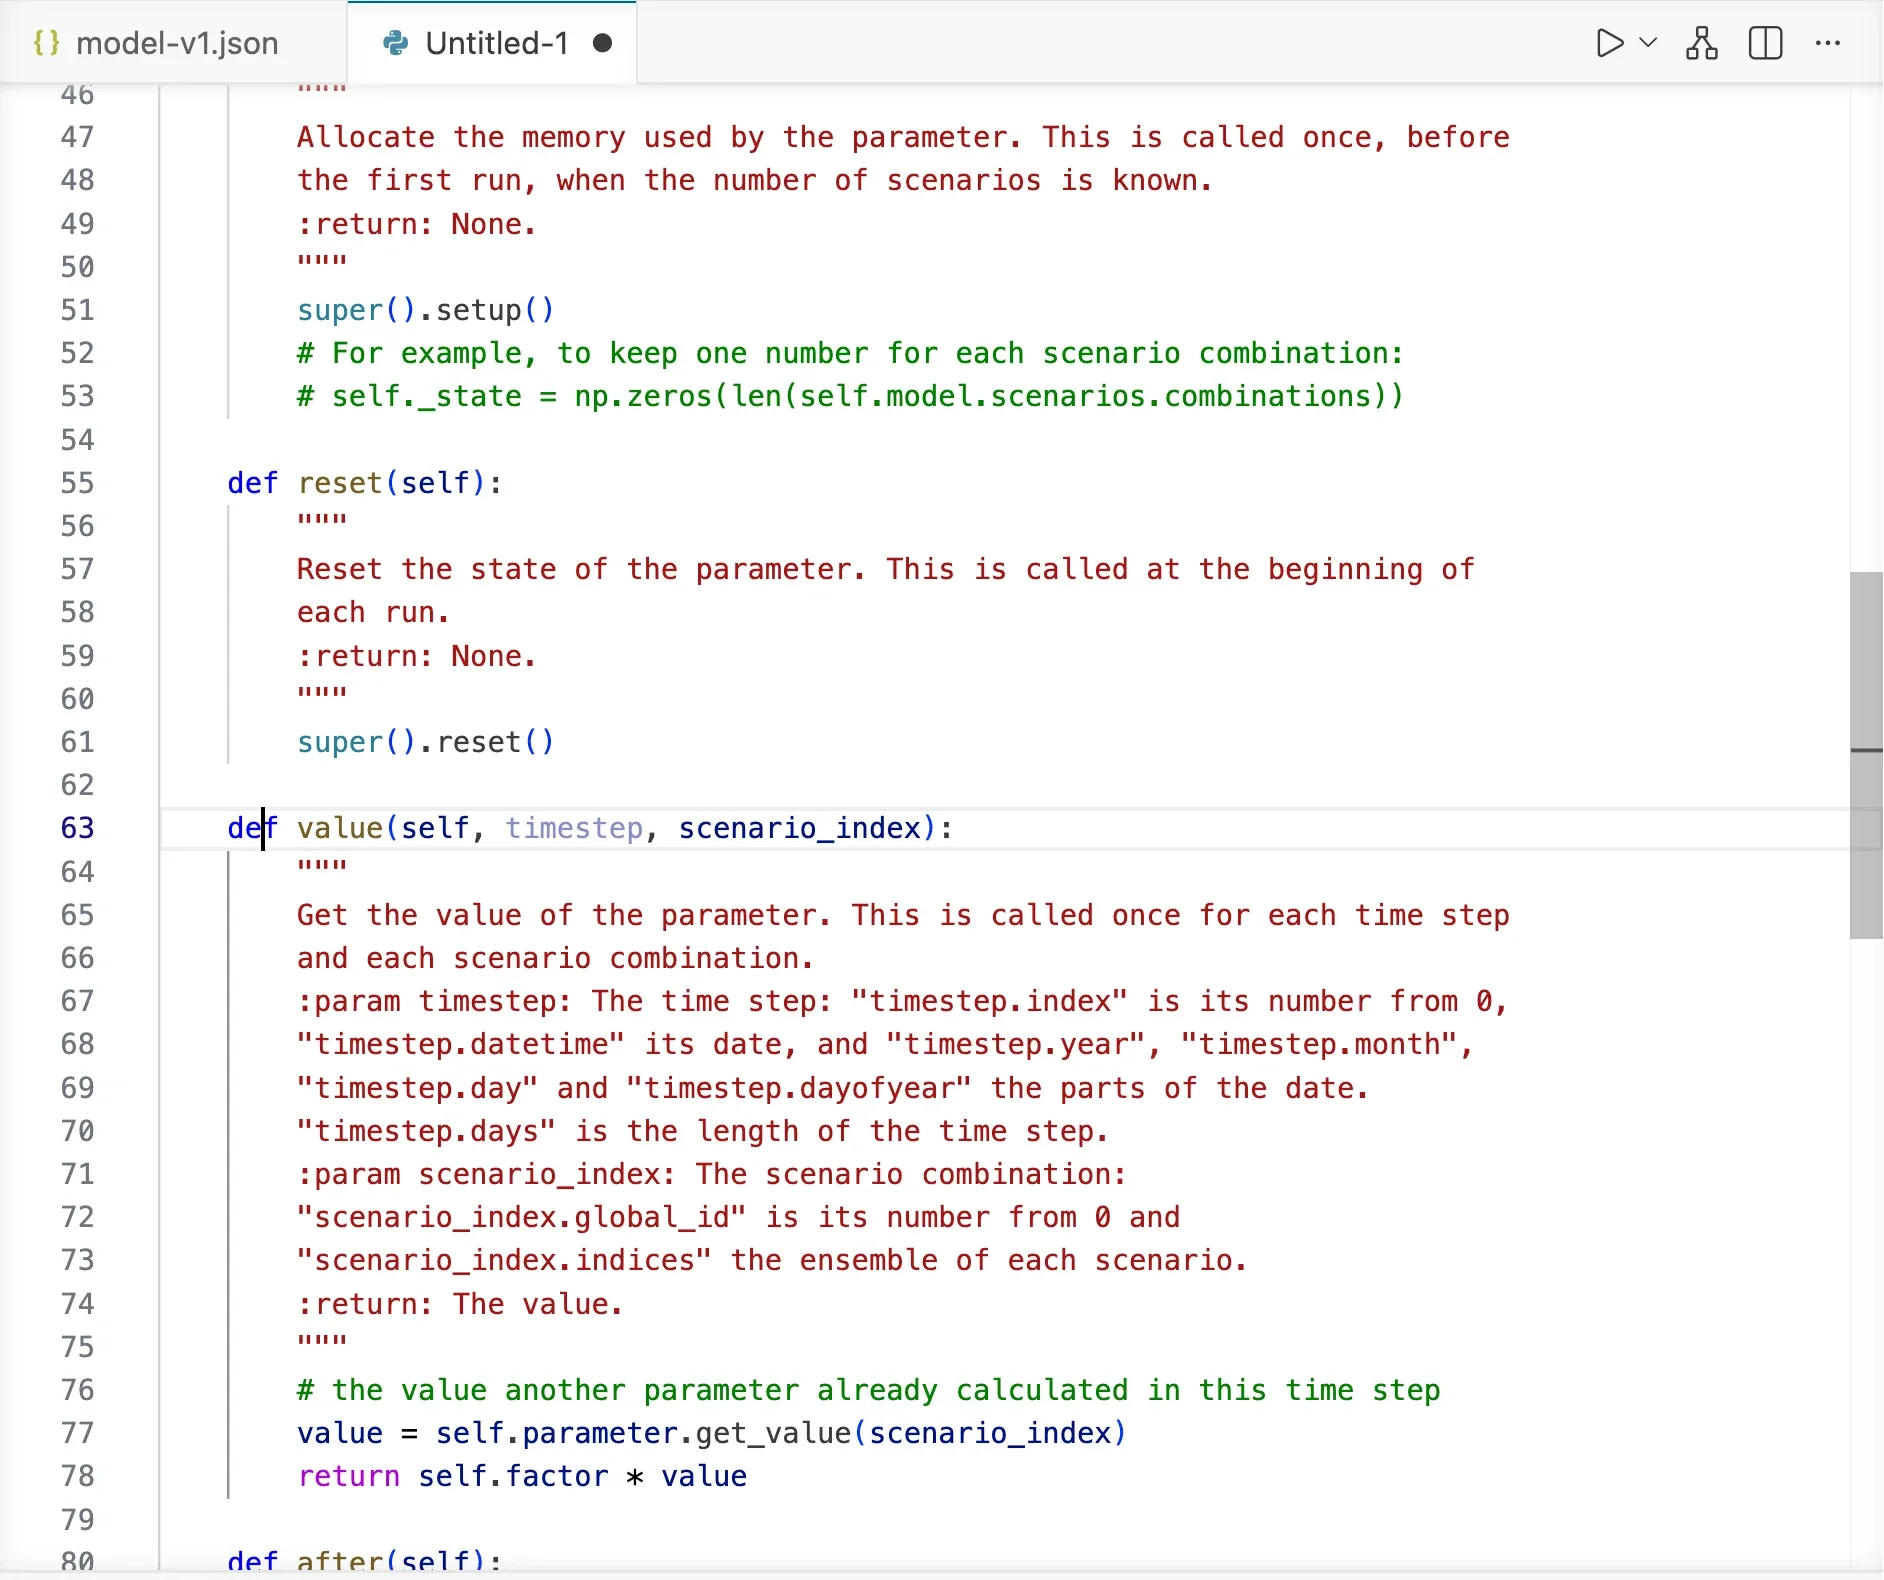The height and width of the screenshot is (1580, 1884).
Task: Click 'return self.factor * value' line
Action: click(x=522, y=1476)
